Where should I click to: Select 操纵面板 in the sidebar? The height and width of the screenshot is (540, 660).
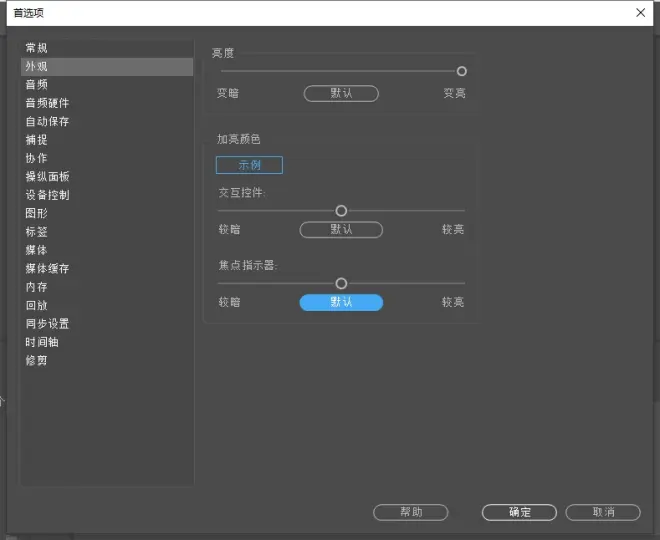point(47,177)
